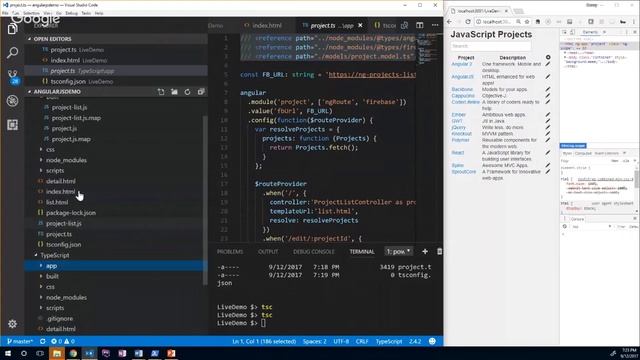The width and height of the screenshot is (640, 360).
Task: Open editor more actions menu
Action: coord(435,25)
